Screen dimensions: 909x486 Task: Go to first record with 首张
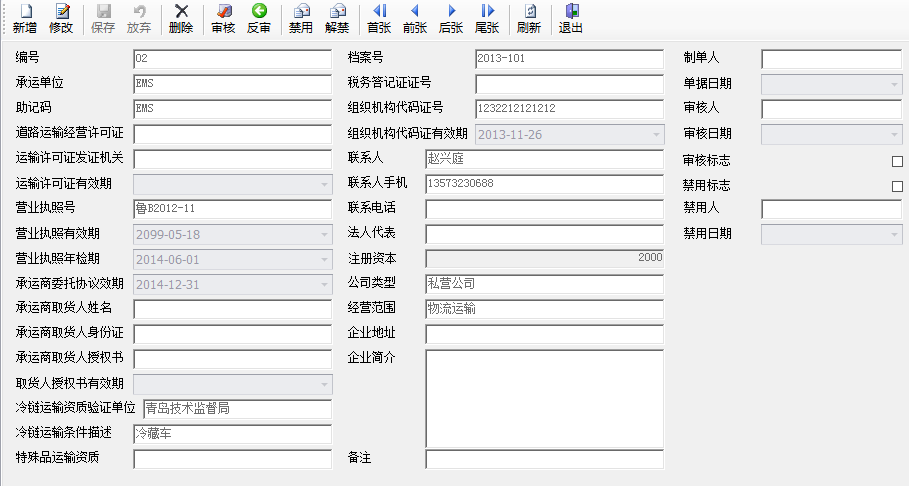379,19
